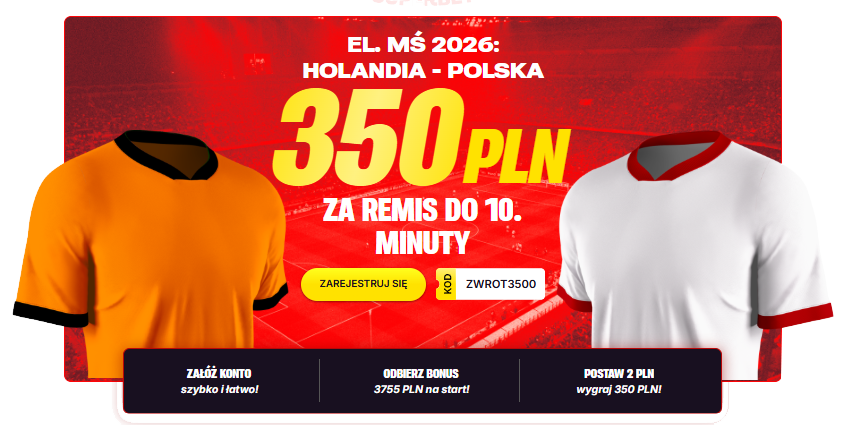Click the yellow KOD tag label
859x425 pixels.
[x=447, y=284]
